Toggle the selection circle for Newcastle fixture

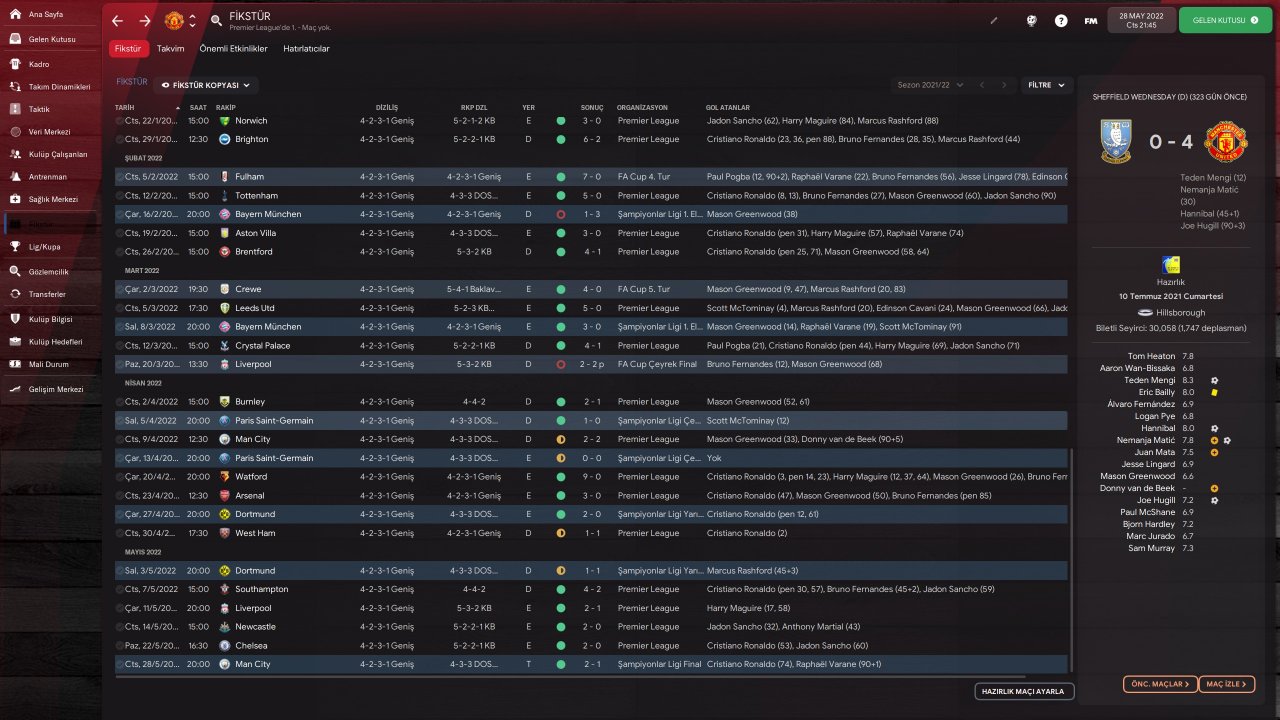point(120,627)
